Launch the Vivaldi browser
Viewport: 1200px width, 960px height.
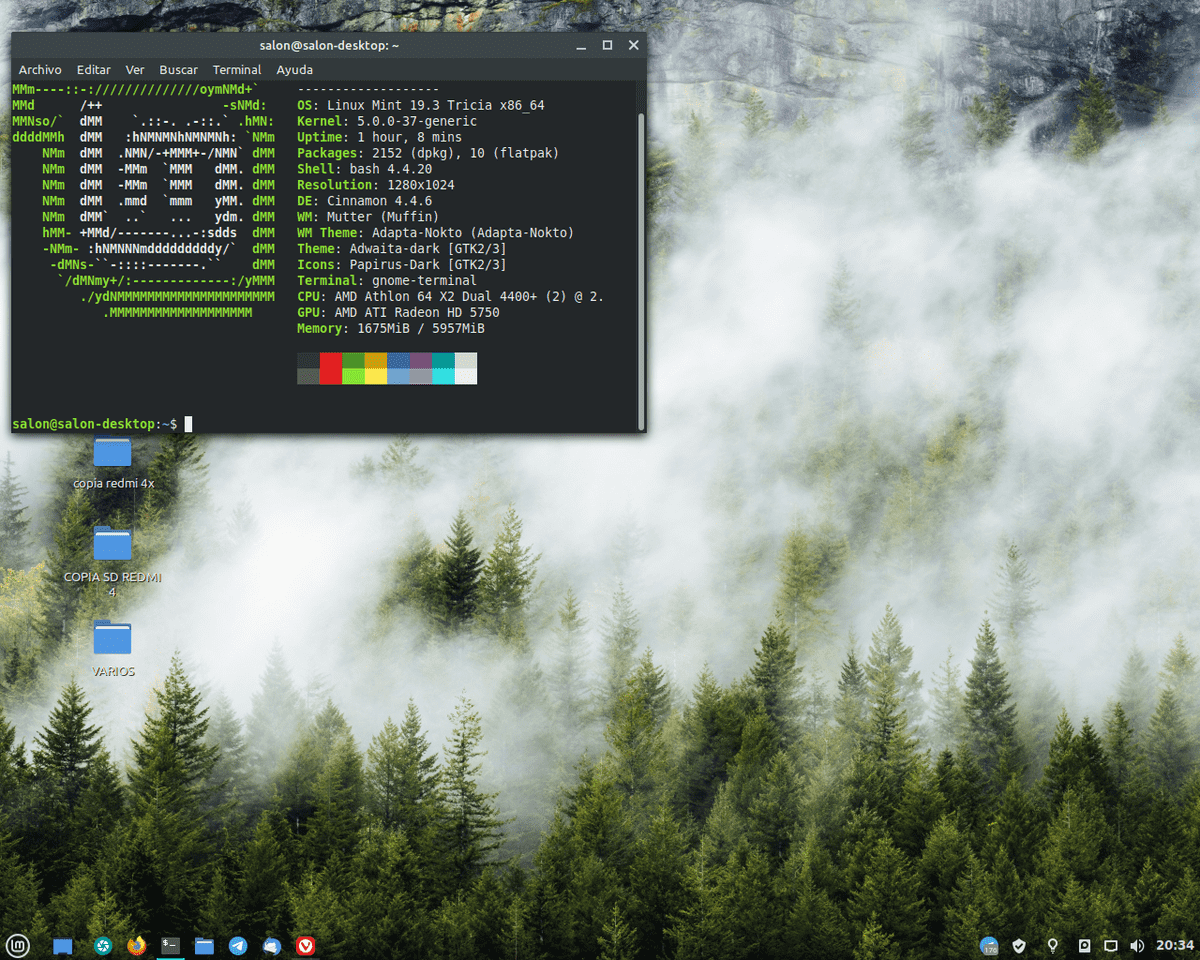click(306, 945)
